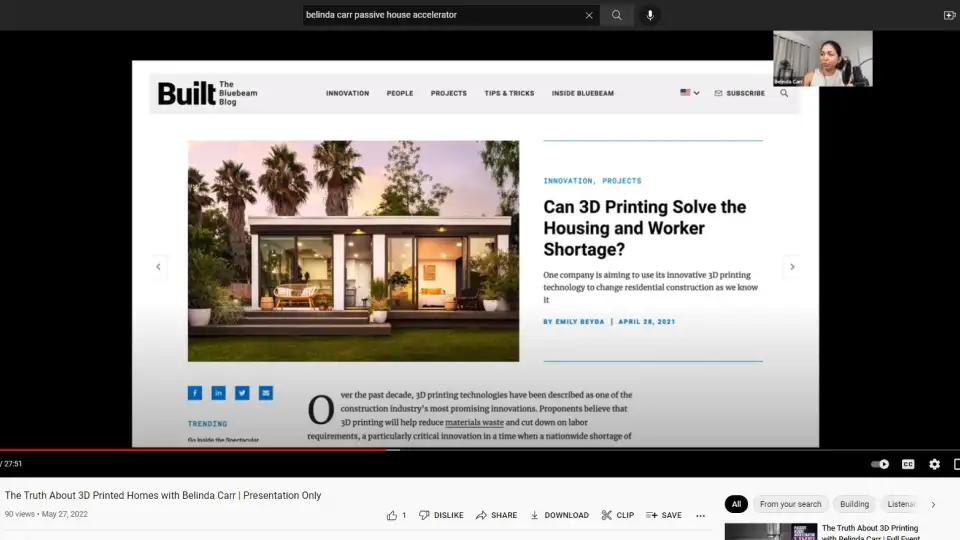
Task: Open the Create video icon
Action: point(949,15)
